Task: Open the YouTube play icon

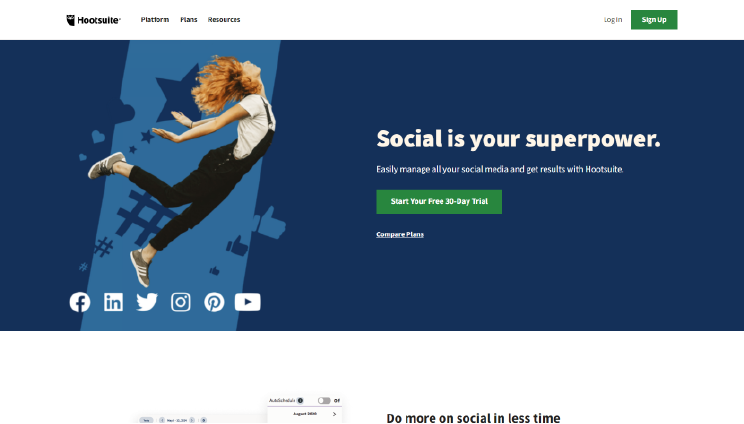Action: [x=248, y=302]
